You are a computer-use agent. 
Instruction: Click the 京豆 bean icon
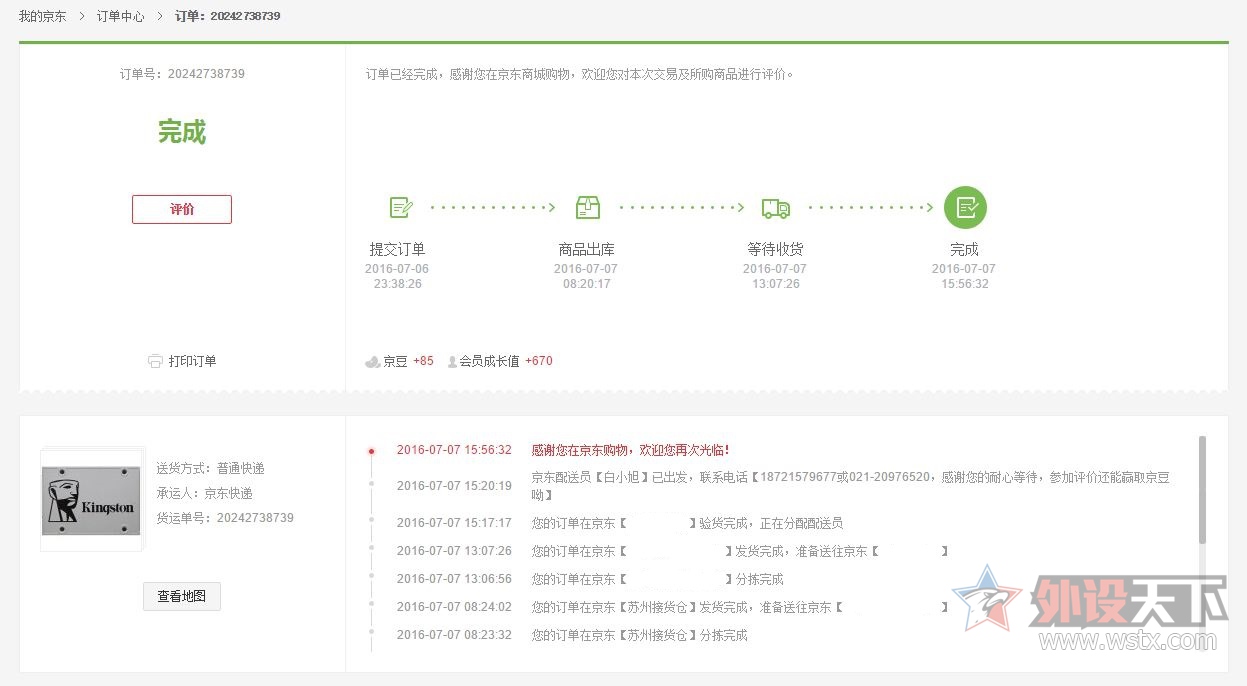point(372,361)
